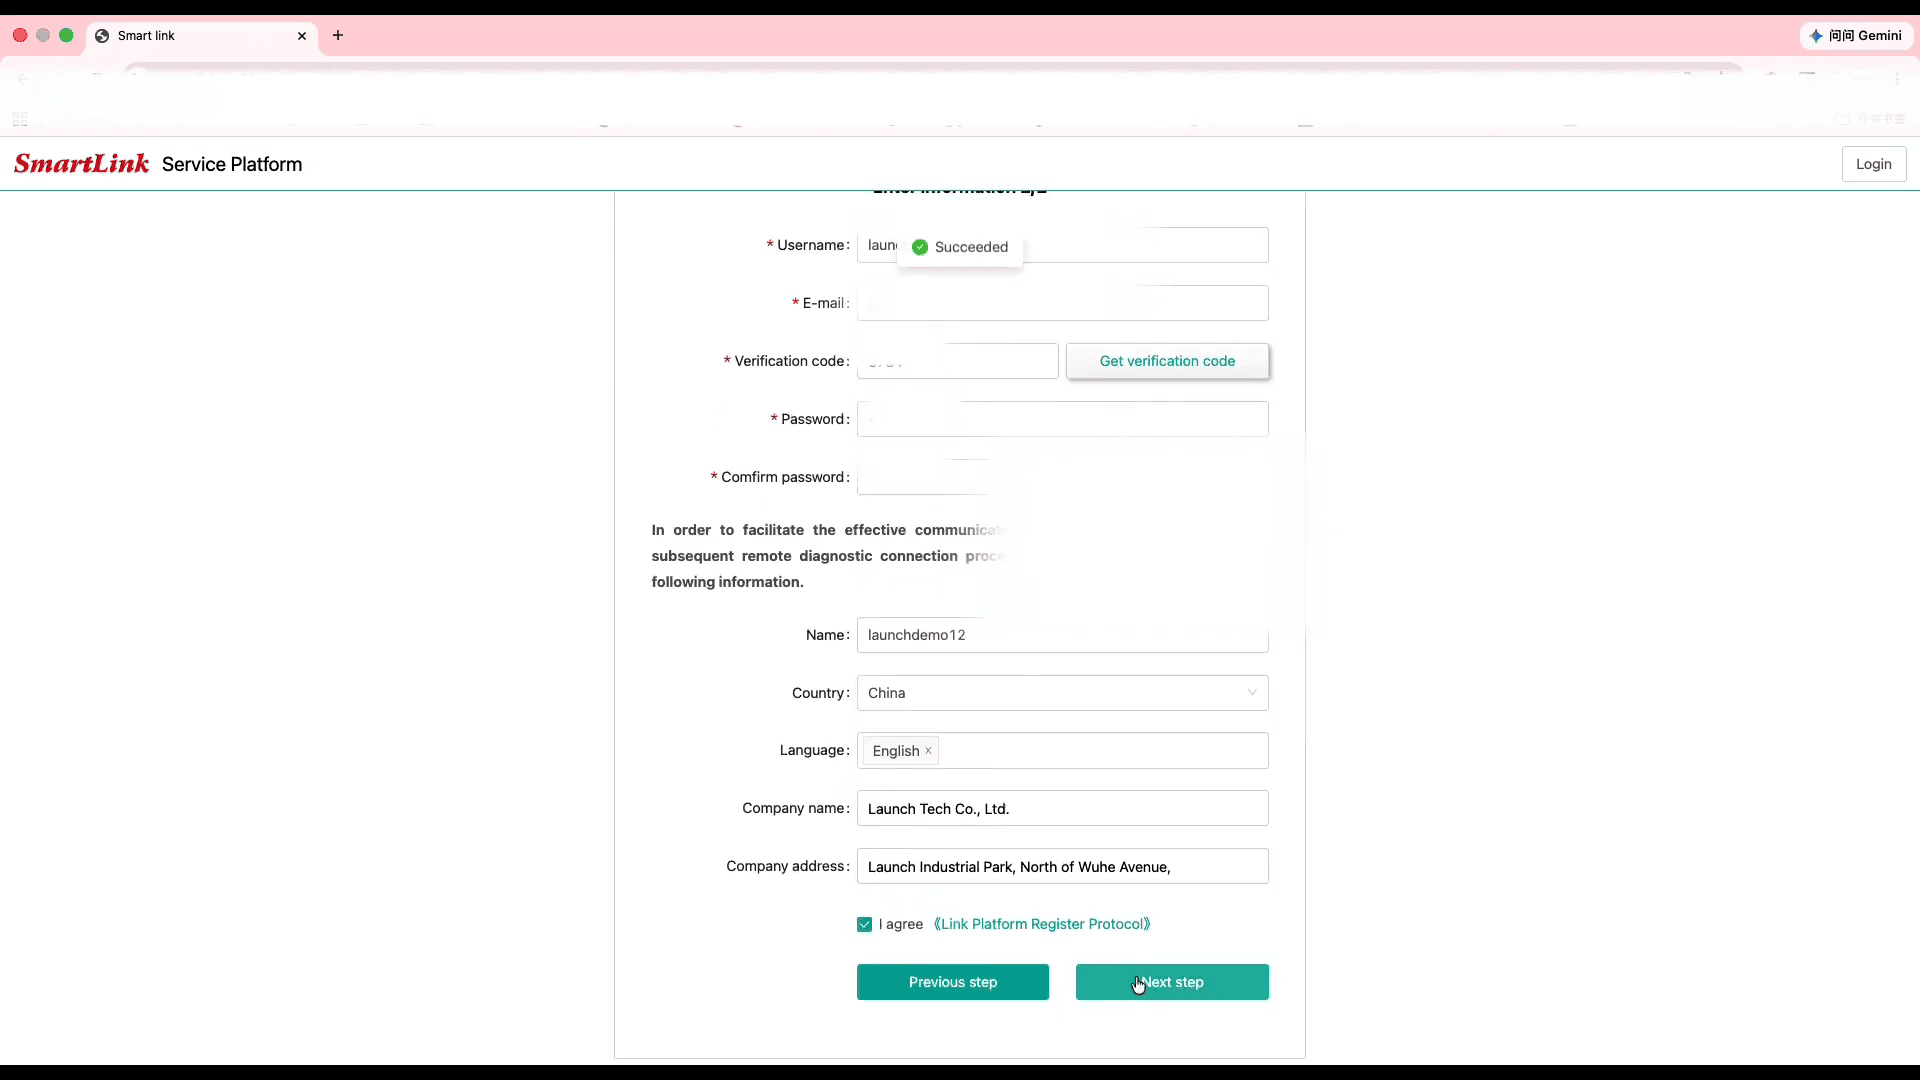Select the Smart link browser tab
Image resolution: width=1920 pixels, height=1080 pixels.
pos(202,36)
